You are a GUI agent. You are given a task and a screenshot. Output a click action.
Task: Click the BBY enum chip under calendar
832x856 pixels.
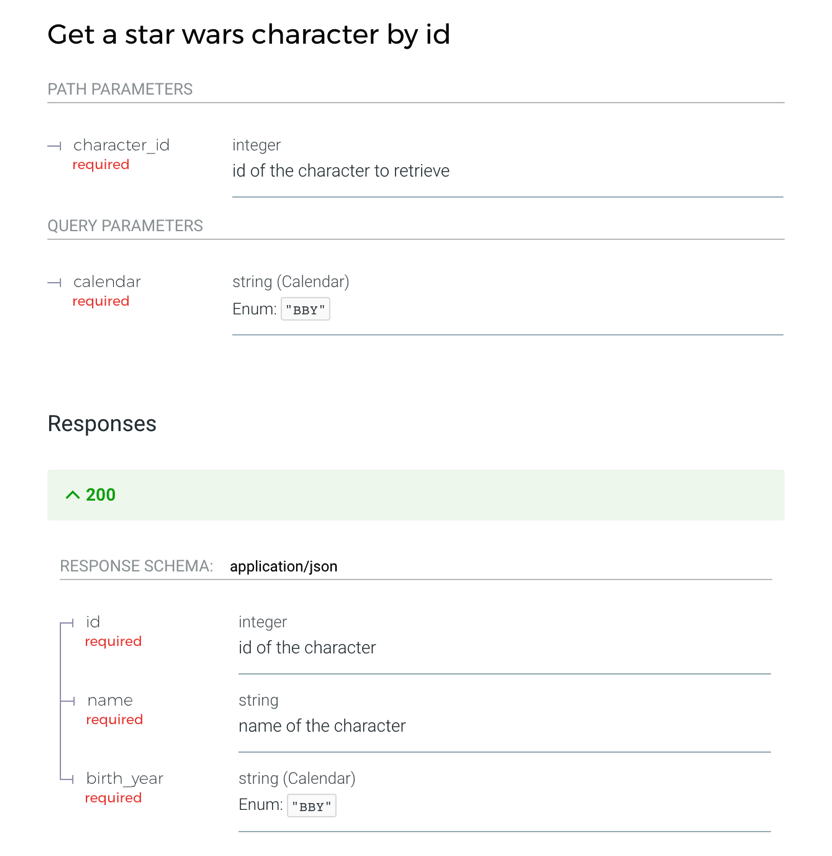pyautogui.click(x=305, y=309)
